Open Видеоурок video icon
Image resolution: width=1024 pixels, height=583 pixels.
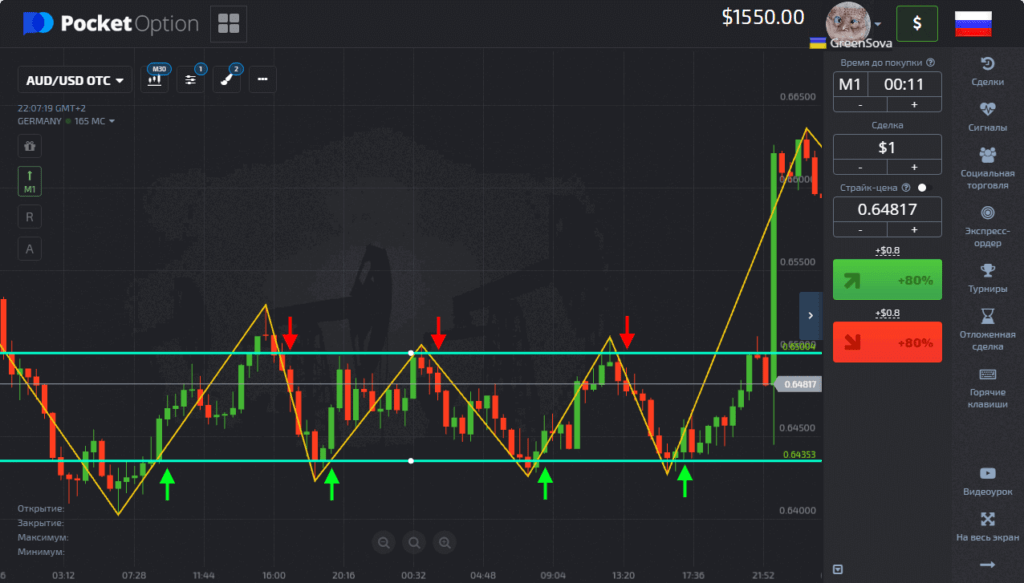click(988, 480)
